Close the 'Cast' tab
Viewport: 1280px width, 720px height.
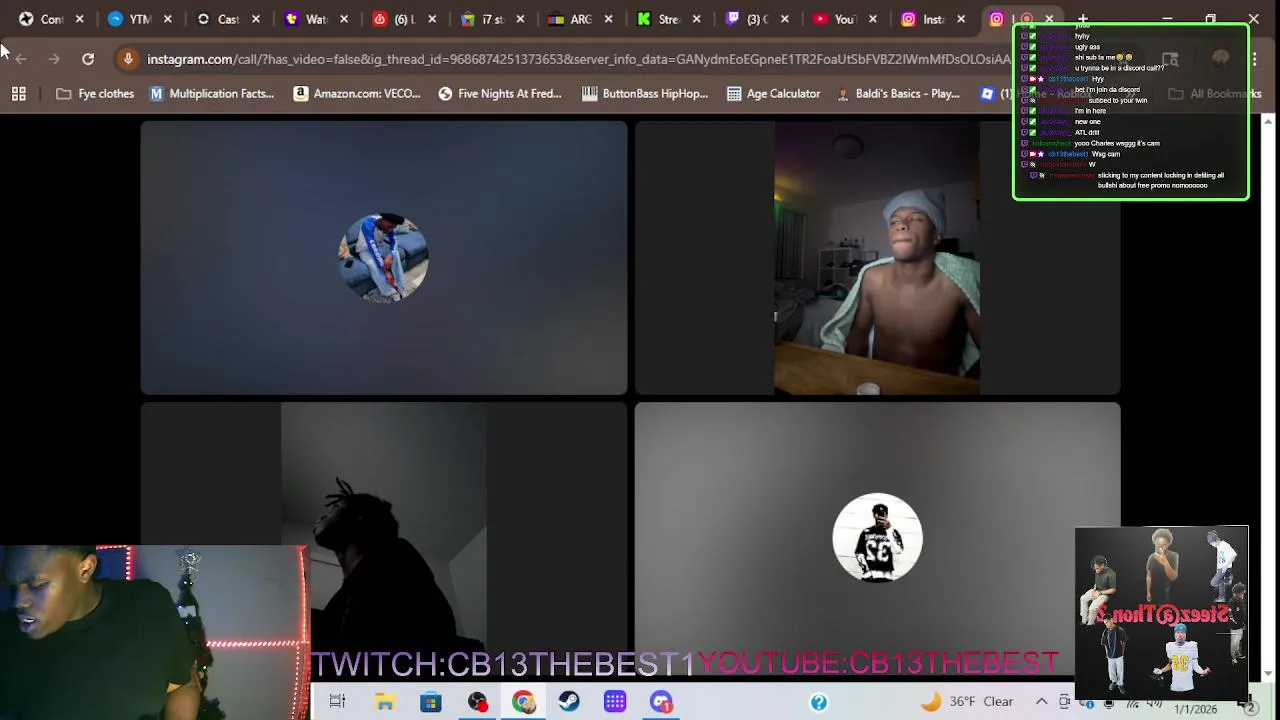coord(256,19)
